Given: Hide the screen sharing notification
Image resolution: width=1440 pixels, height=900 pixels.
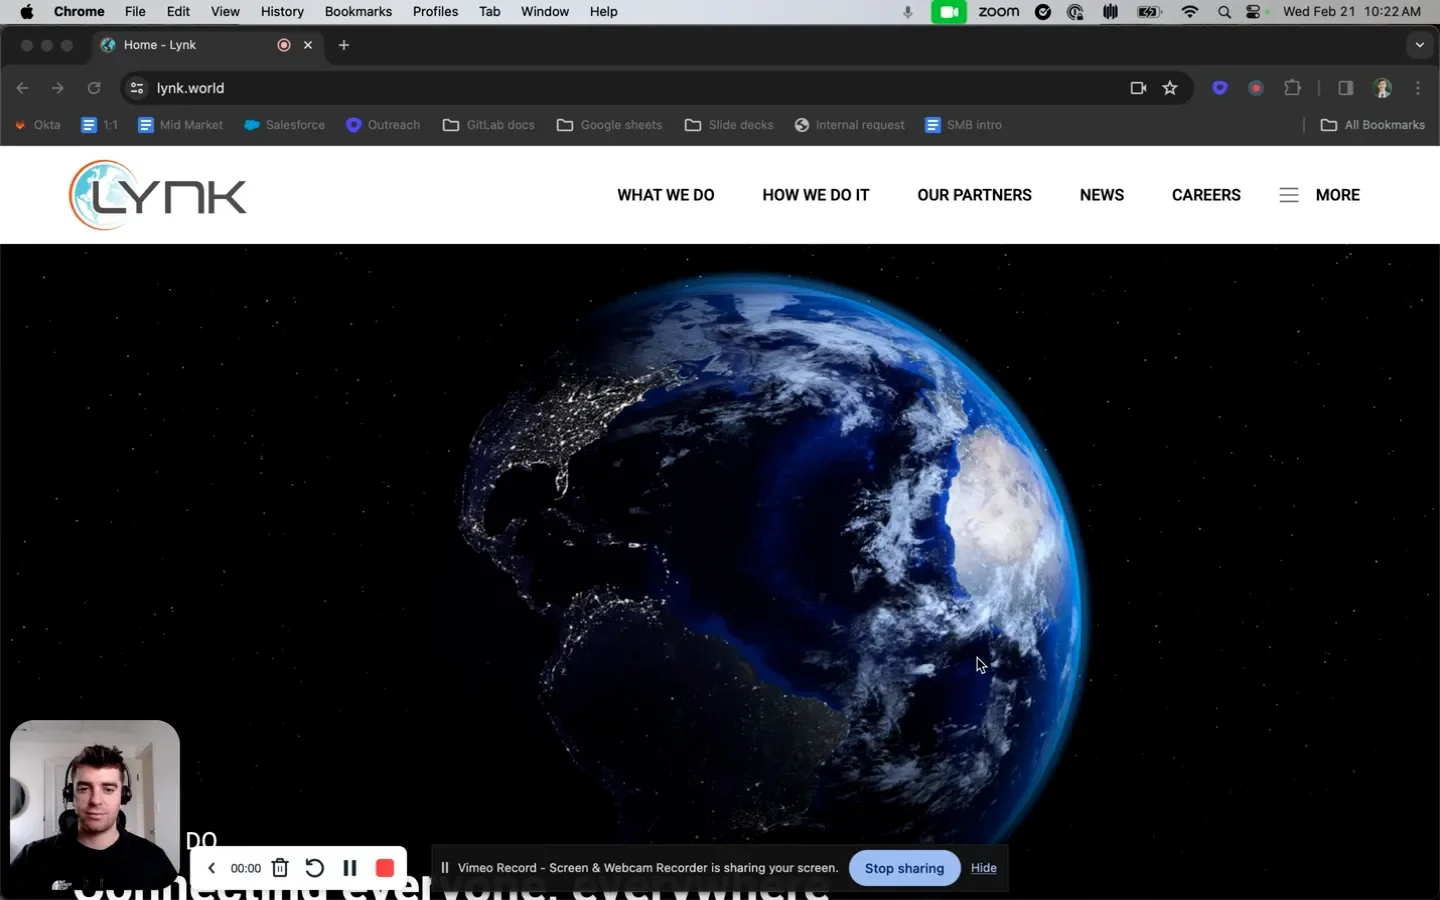Looking at the screenshot, I should [x=984, y=868].
